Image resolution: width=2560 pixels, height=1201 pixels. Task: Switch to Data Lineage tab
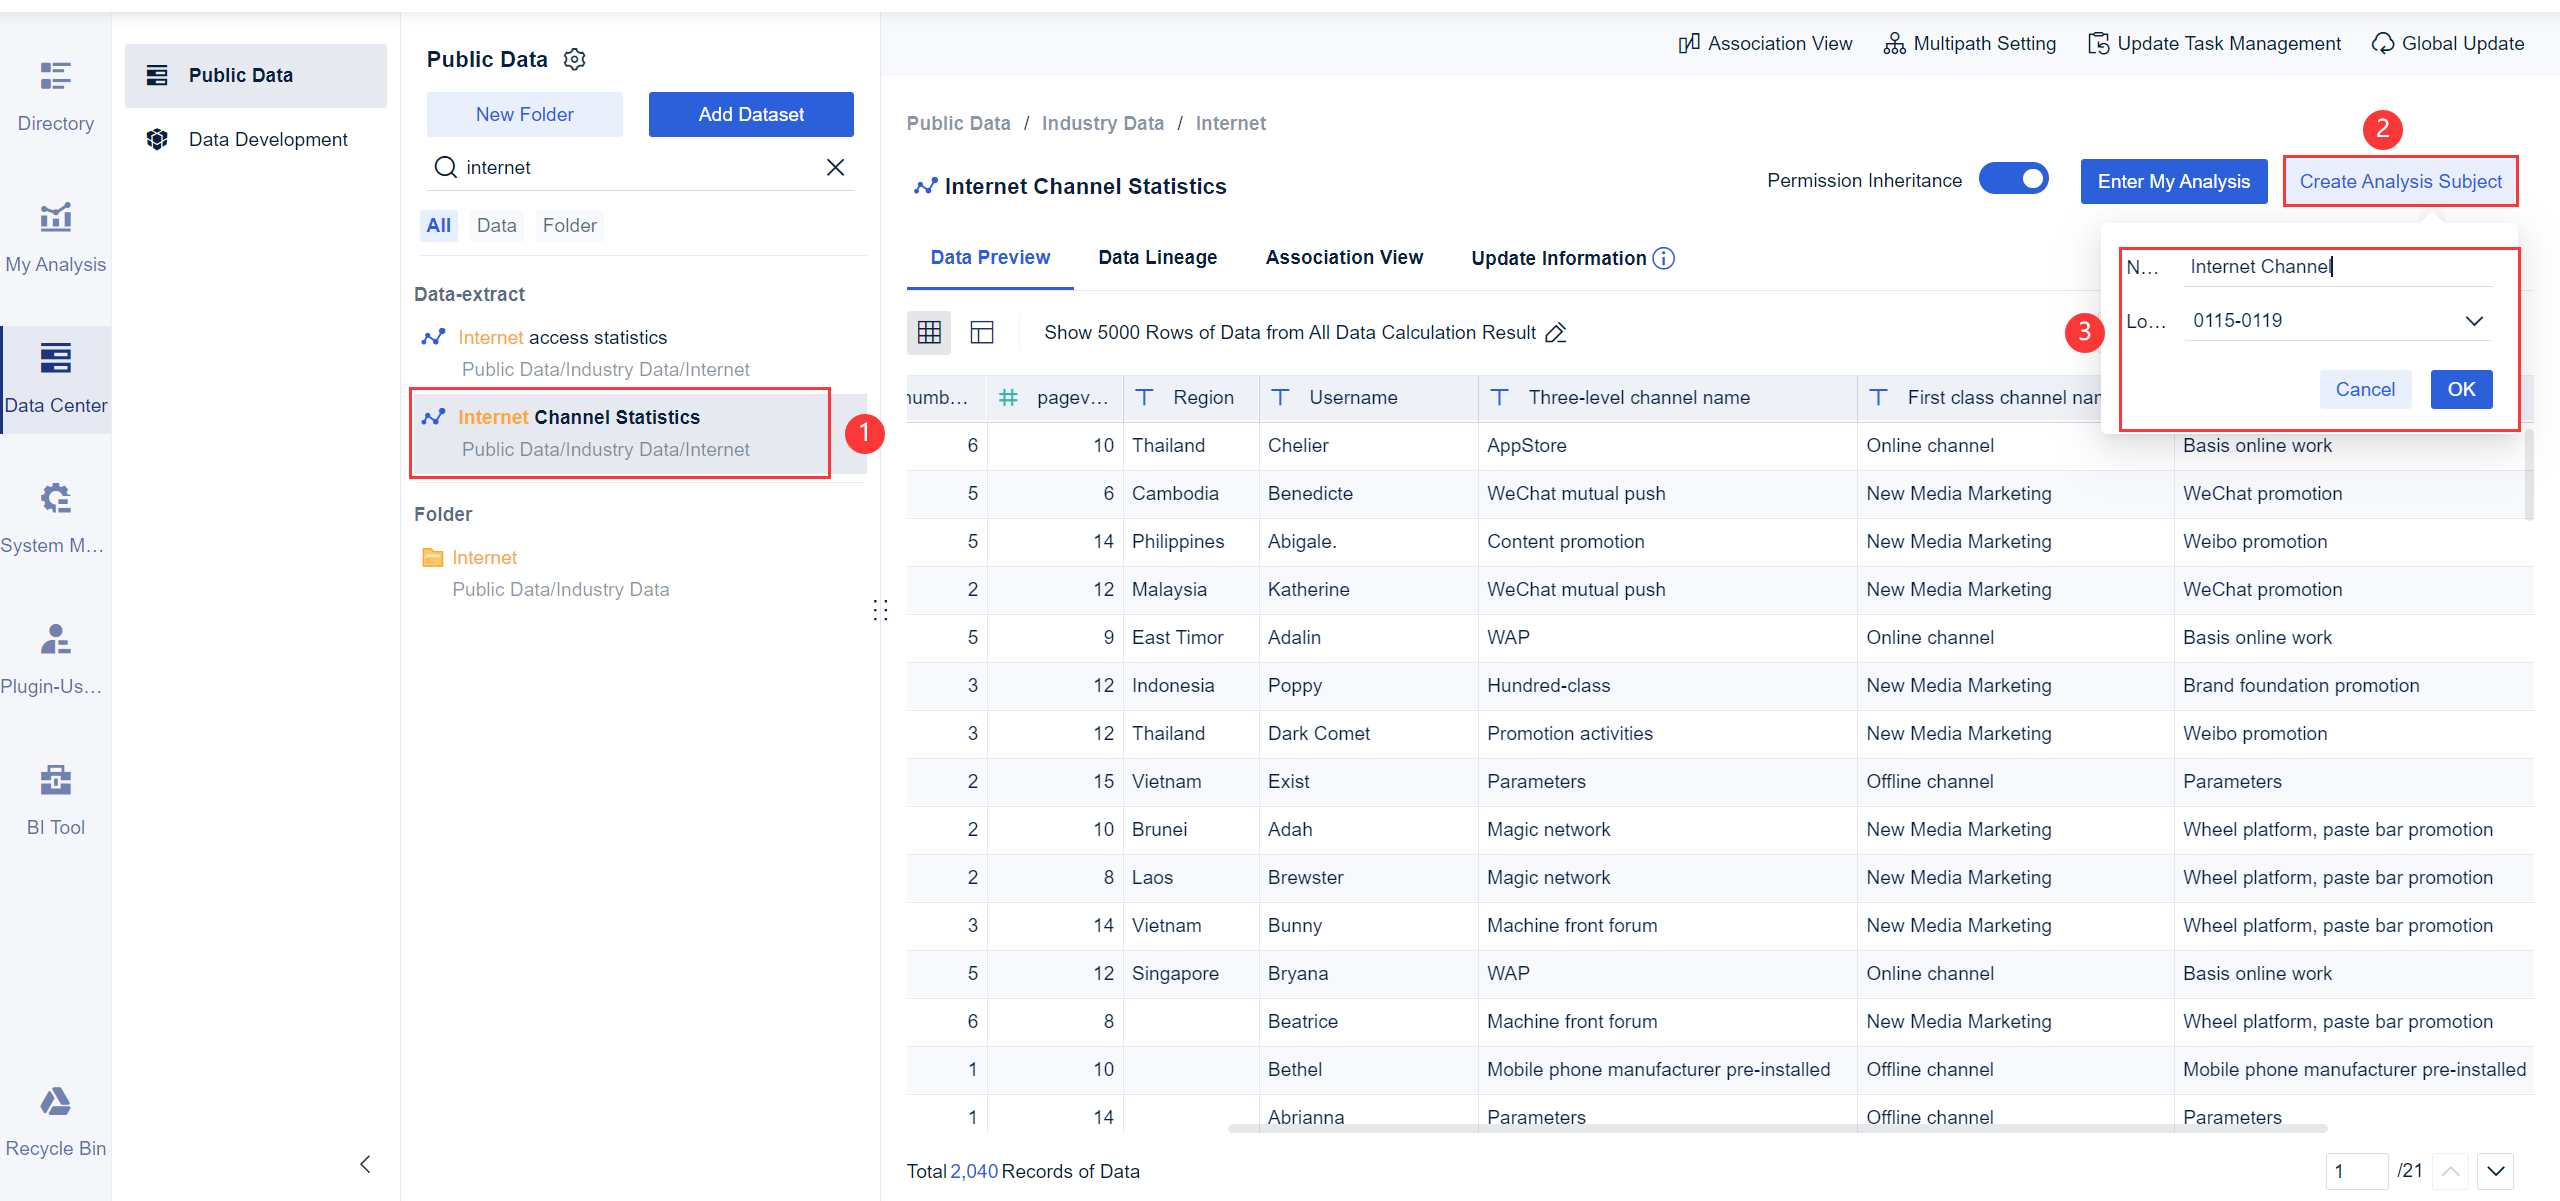click(x=1157, y=257)
